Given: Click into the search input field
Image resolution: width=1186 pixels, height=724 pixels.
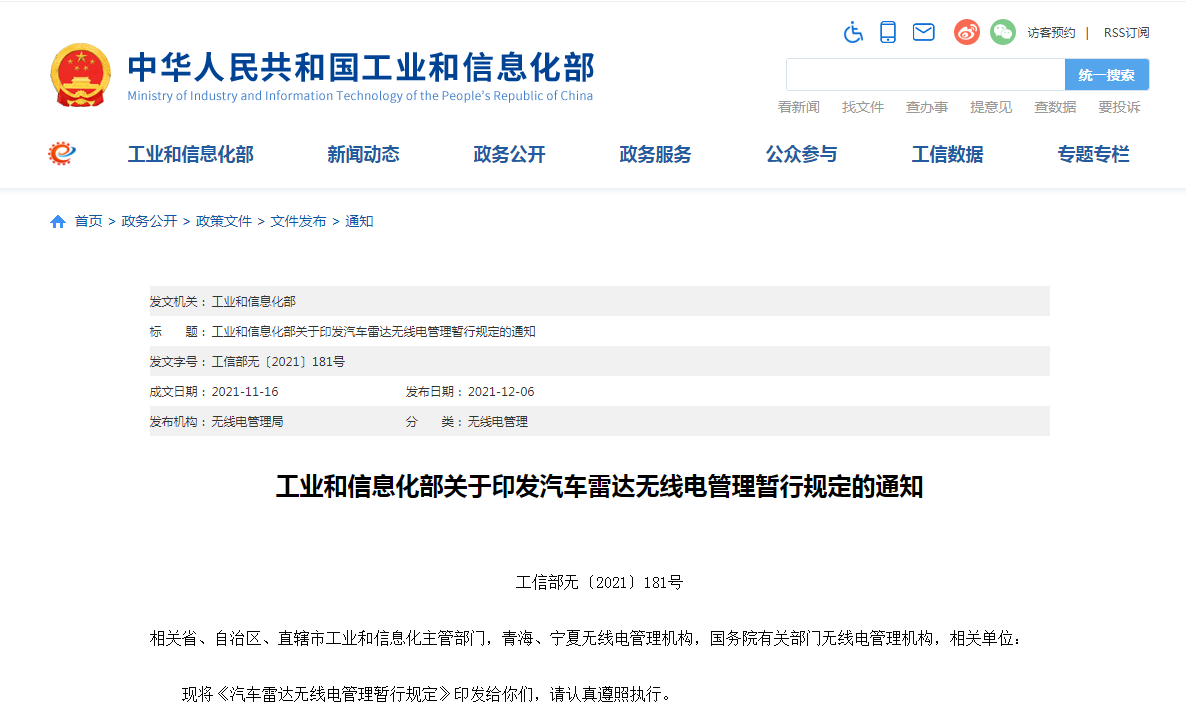Looking at the screenshot, I should coord(925,75).
